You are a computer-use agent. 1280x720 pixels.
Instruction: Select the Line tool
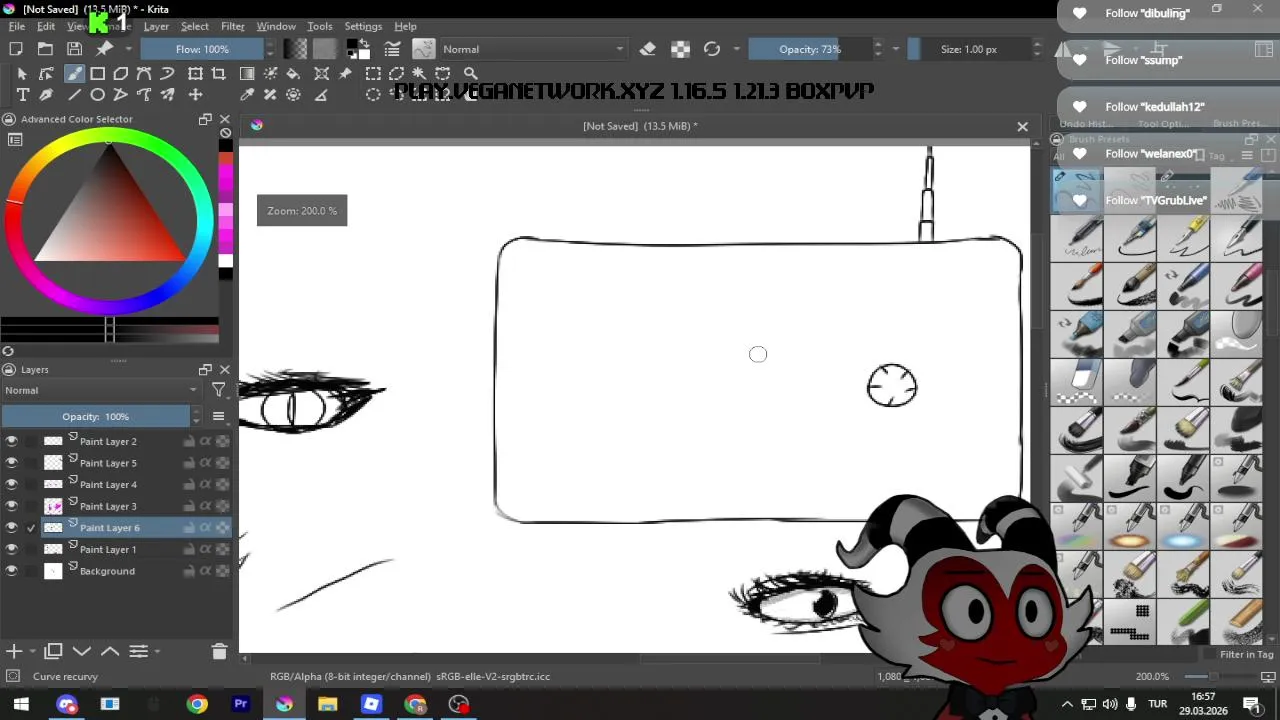pyautogui.click(x=74, y=95)
